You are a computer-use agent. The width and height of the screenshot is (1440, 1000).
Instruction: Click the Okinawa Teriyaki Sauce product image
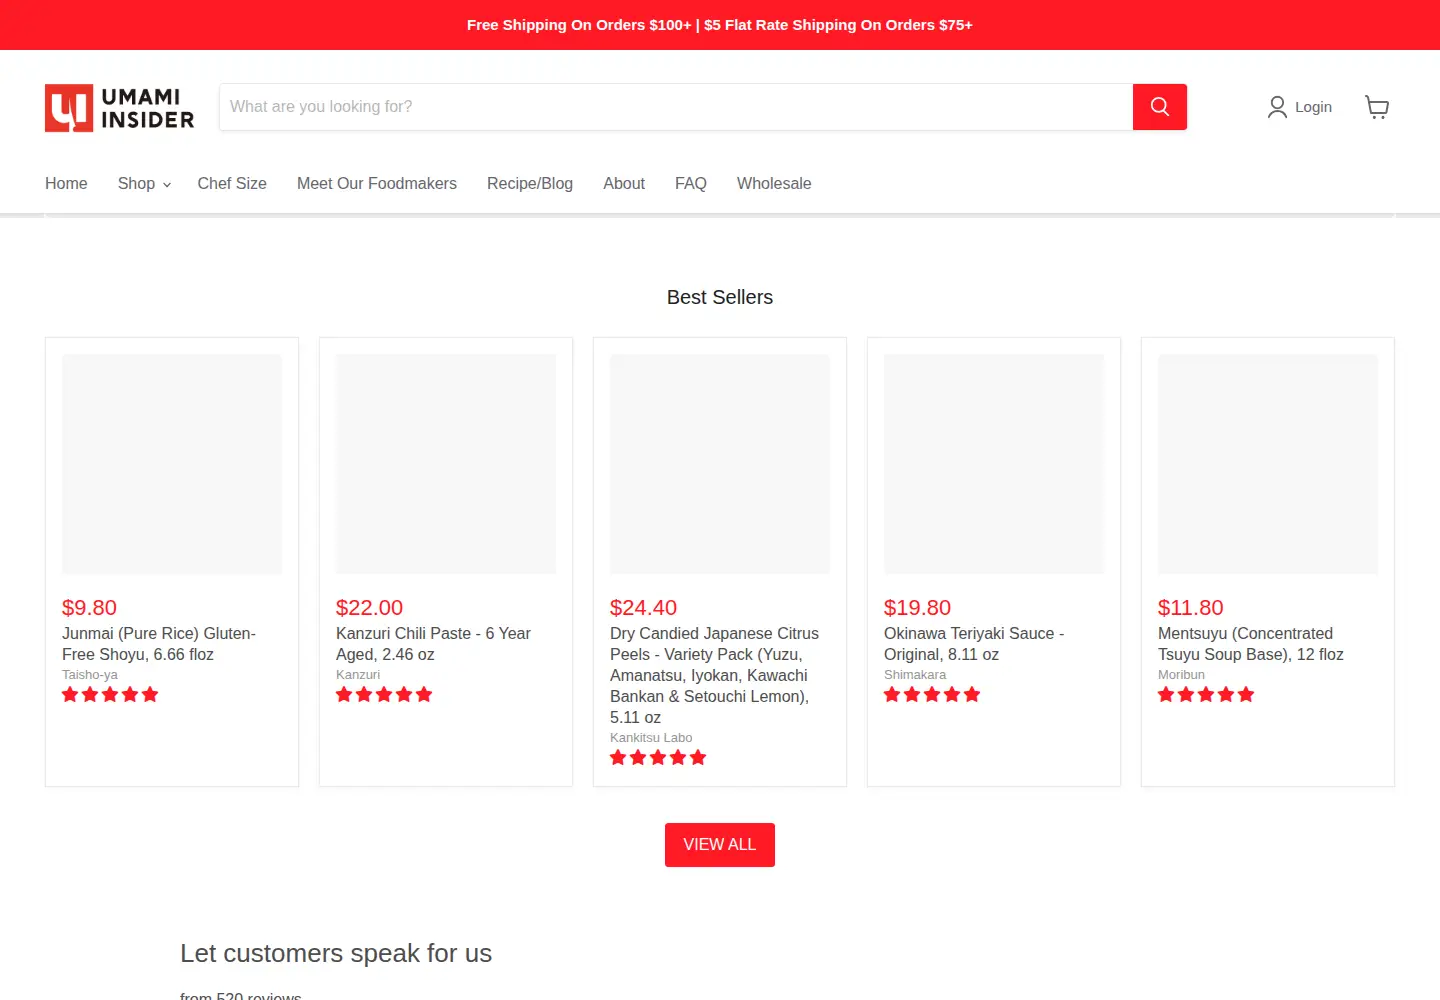pyautogui.click(x=994, y=464)
